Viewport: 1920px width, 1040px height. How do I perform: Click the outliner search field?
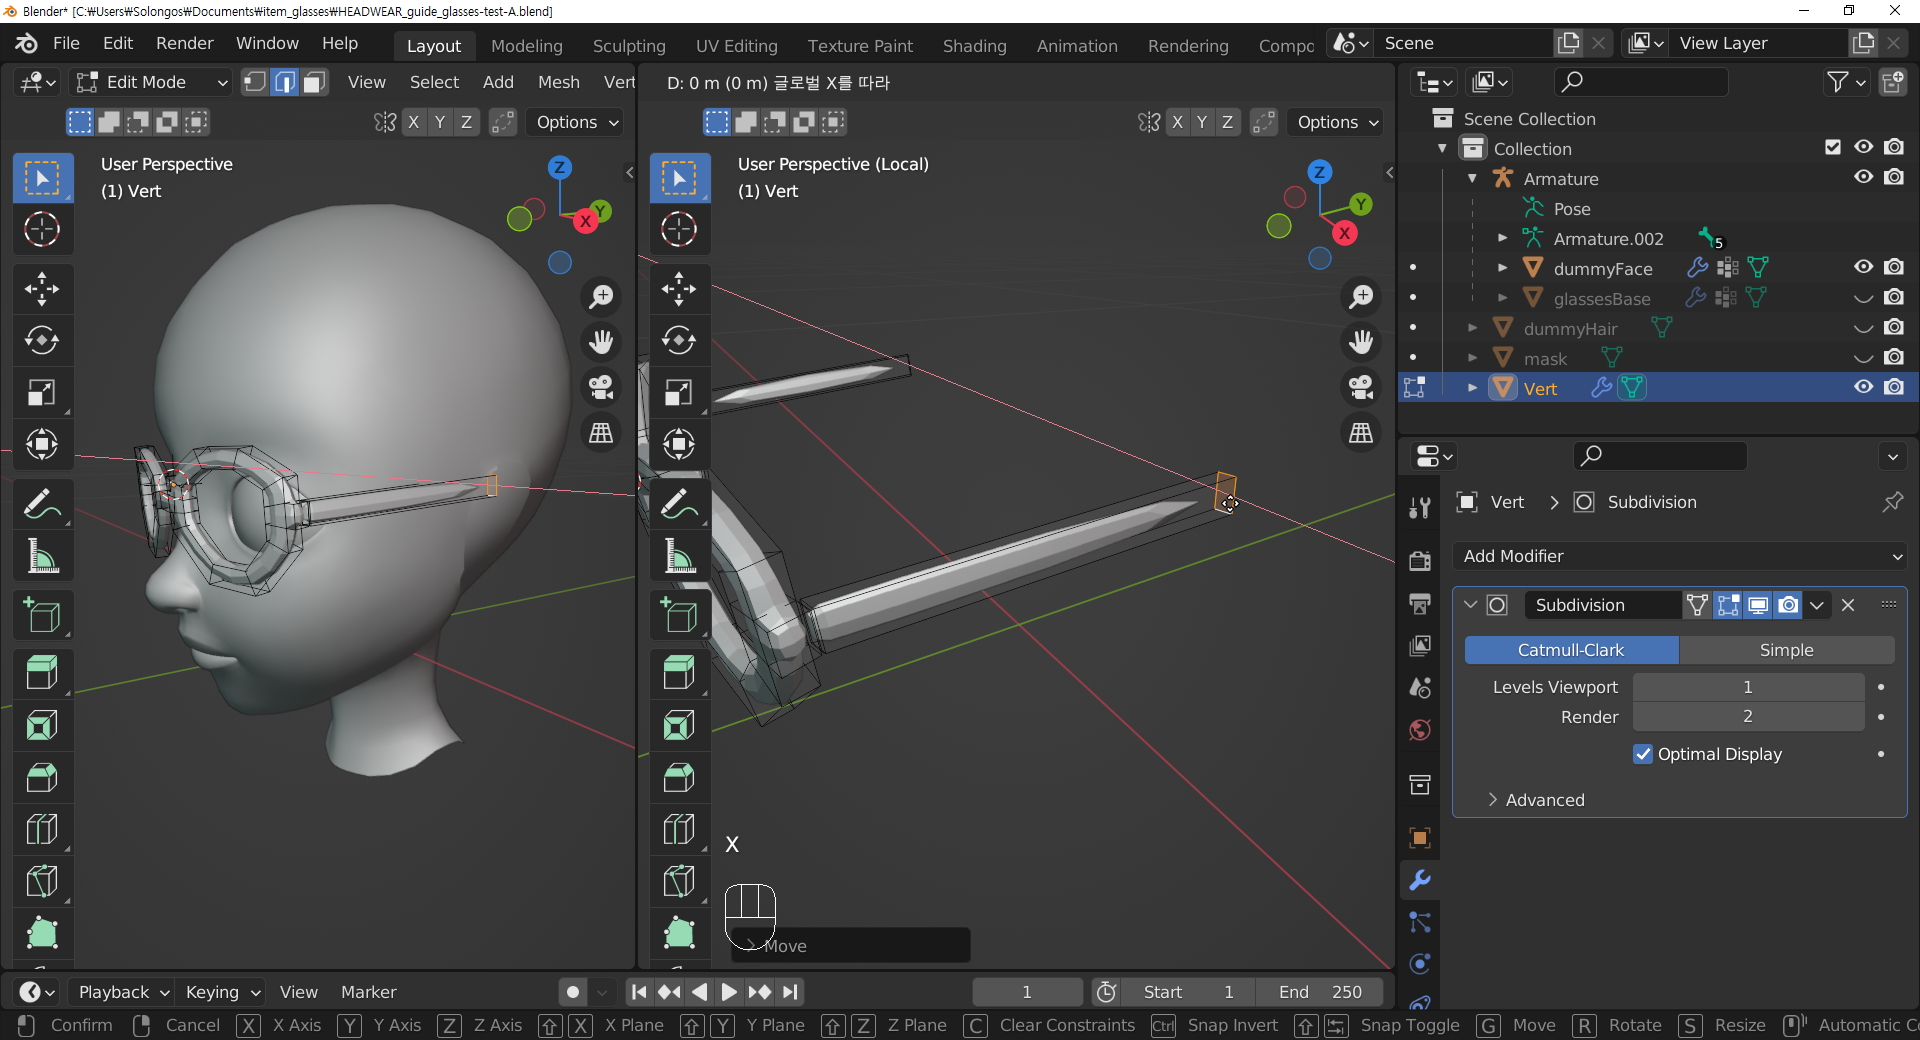(1640, 82)
